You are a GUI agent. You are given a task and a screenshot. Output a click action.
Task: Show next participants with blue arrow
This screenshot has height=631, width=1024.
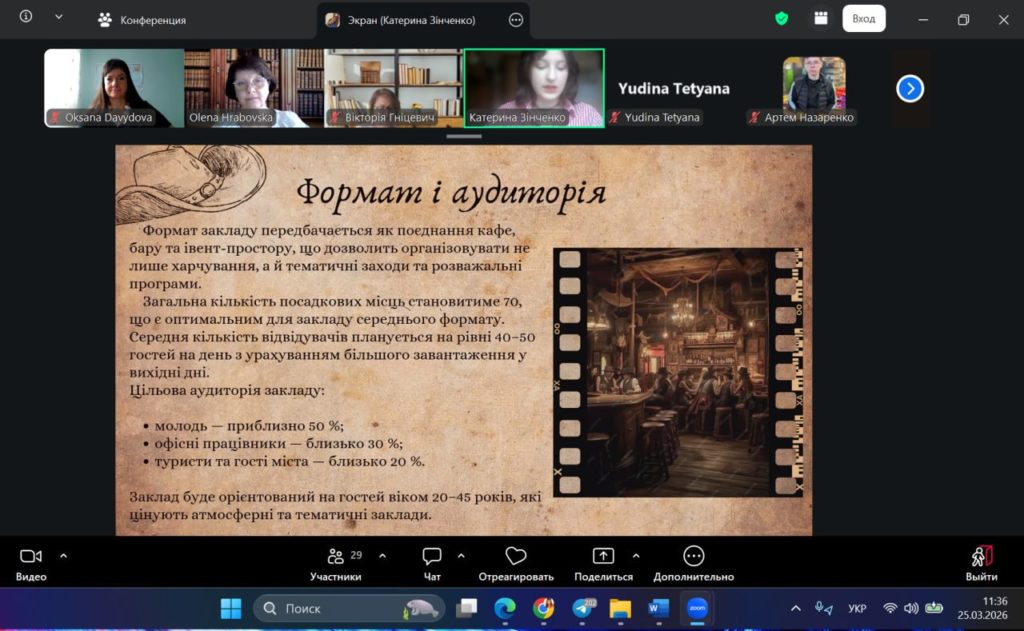(909, 89)
